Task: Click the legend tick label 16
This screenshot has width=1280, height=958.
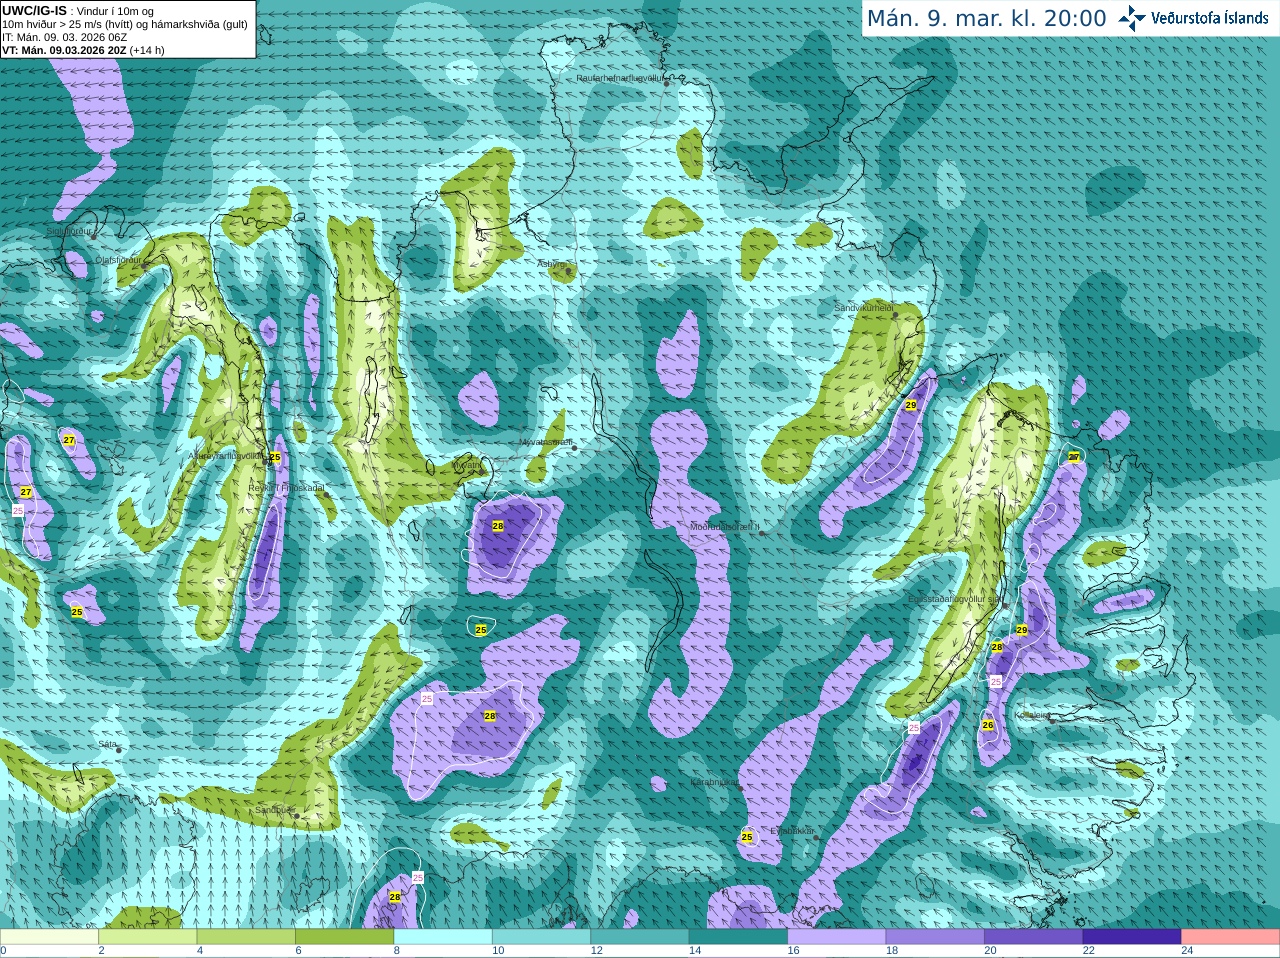Action: (793, 951)
